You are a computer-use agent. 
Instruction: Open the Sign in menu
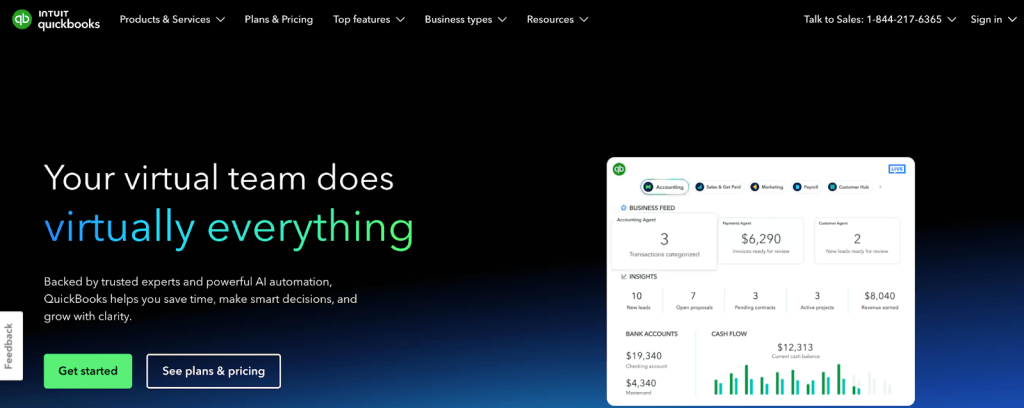pyautogui.click(x=992, y=19)
